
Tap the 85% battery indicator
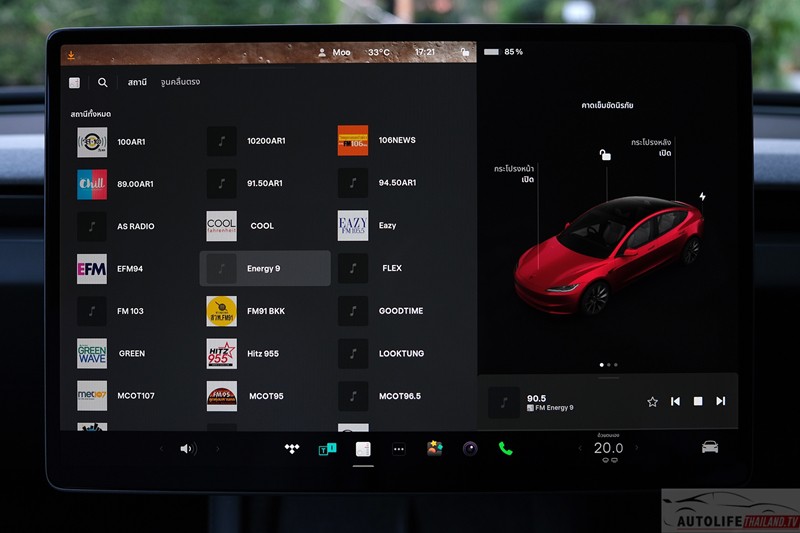click(503, 52)
